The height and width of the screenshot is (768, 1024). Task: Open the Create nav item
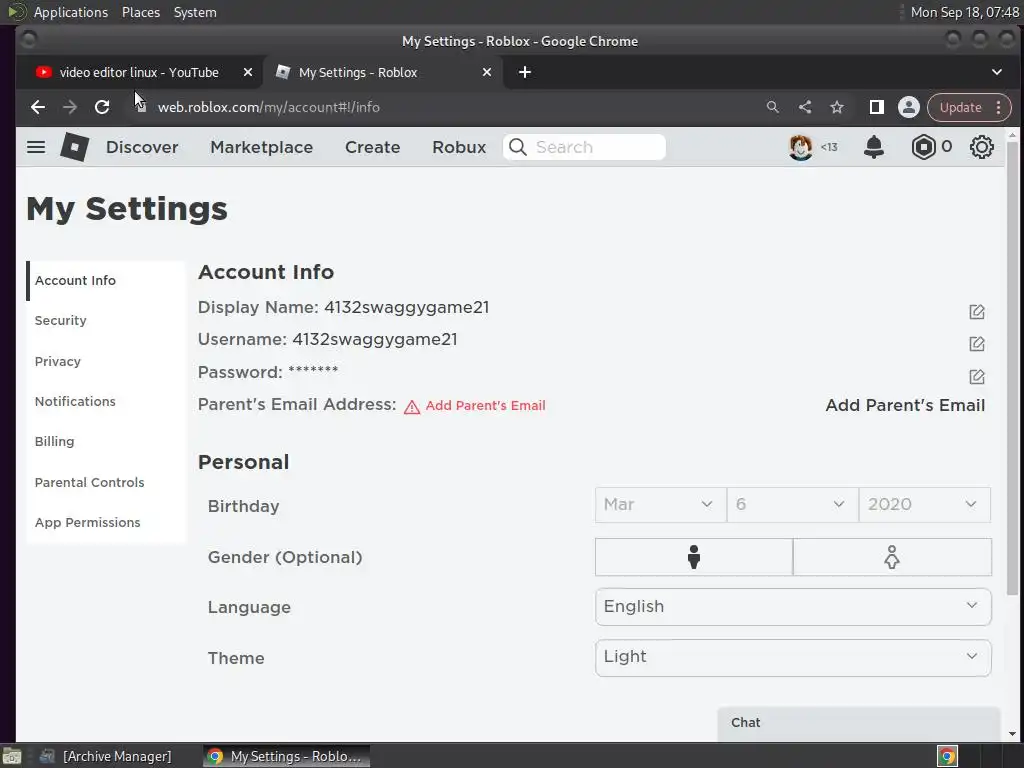(x=372, y=147)
